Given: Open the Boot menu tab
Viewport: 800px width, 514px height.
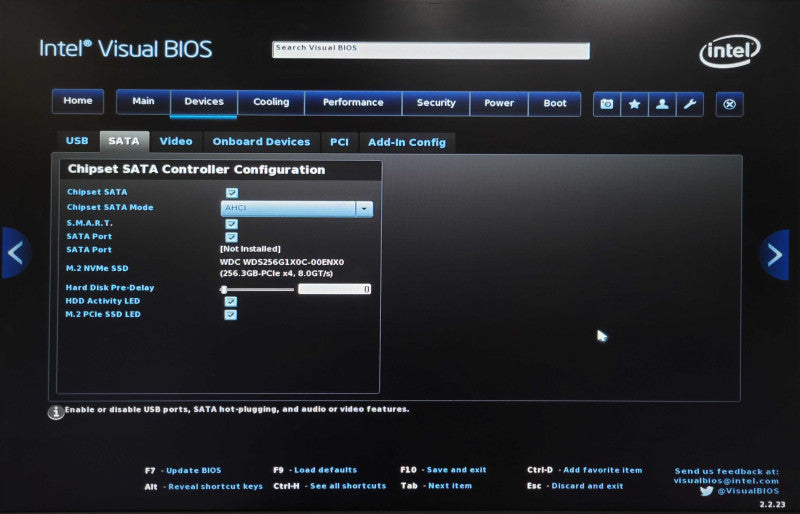Looking at the screenshot, I should click(x=555, y=104).
